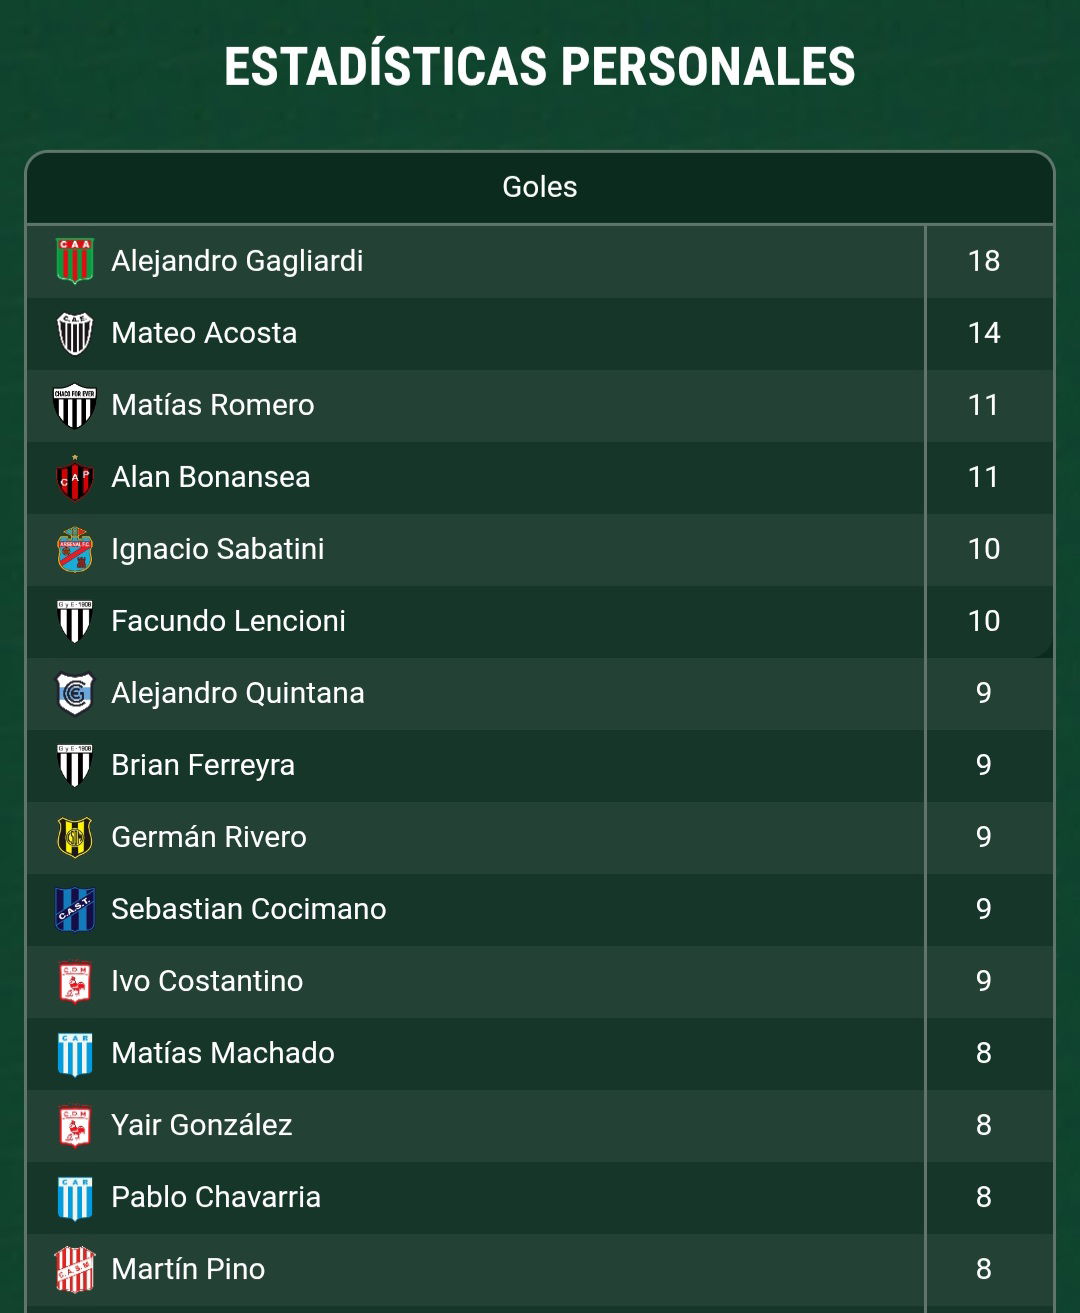Click the yellow-black crest beside Germán Rivero

click(75, 837)
